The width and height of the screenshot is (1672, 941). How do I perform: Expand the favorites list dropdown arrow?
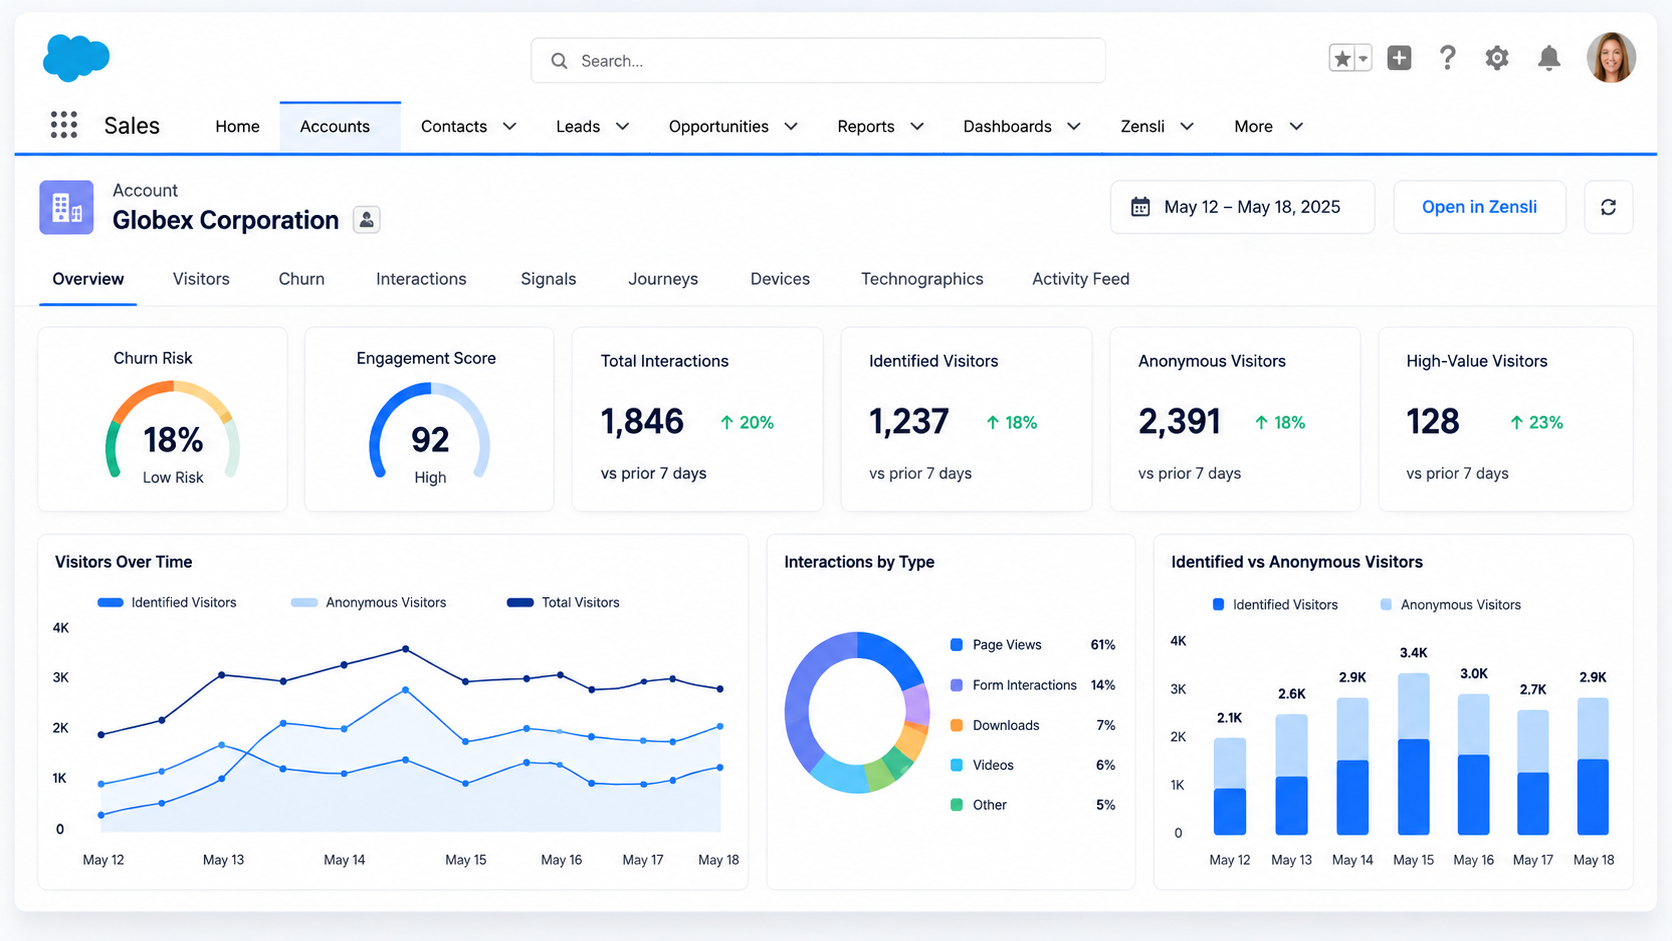click(x=1363, y=59)
